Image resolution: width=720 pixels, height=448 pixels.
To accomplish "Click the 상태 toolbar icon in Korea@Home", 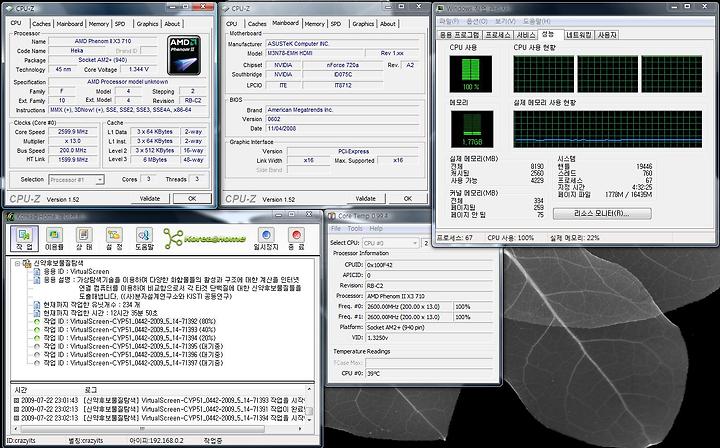I will [x=84, y=238].
